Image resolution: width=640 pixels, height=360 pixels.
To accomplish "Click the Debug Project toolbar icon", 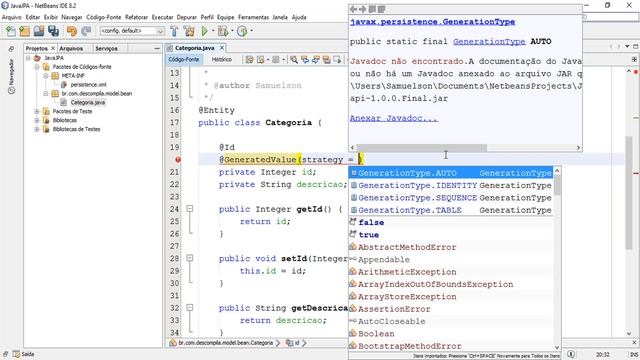I will (x=222, y=31).
